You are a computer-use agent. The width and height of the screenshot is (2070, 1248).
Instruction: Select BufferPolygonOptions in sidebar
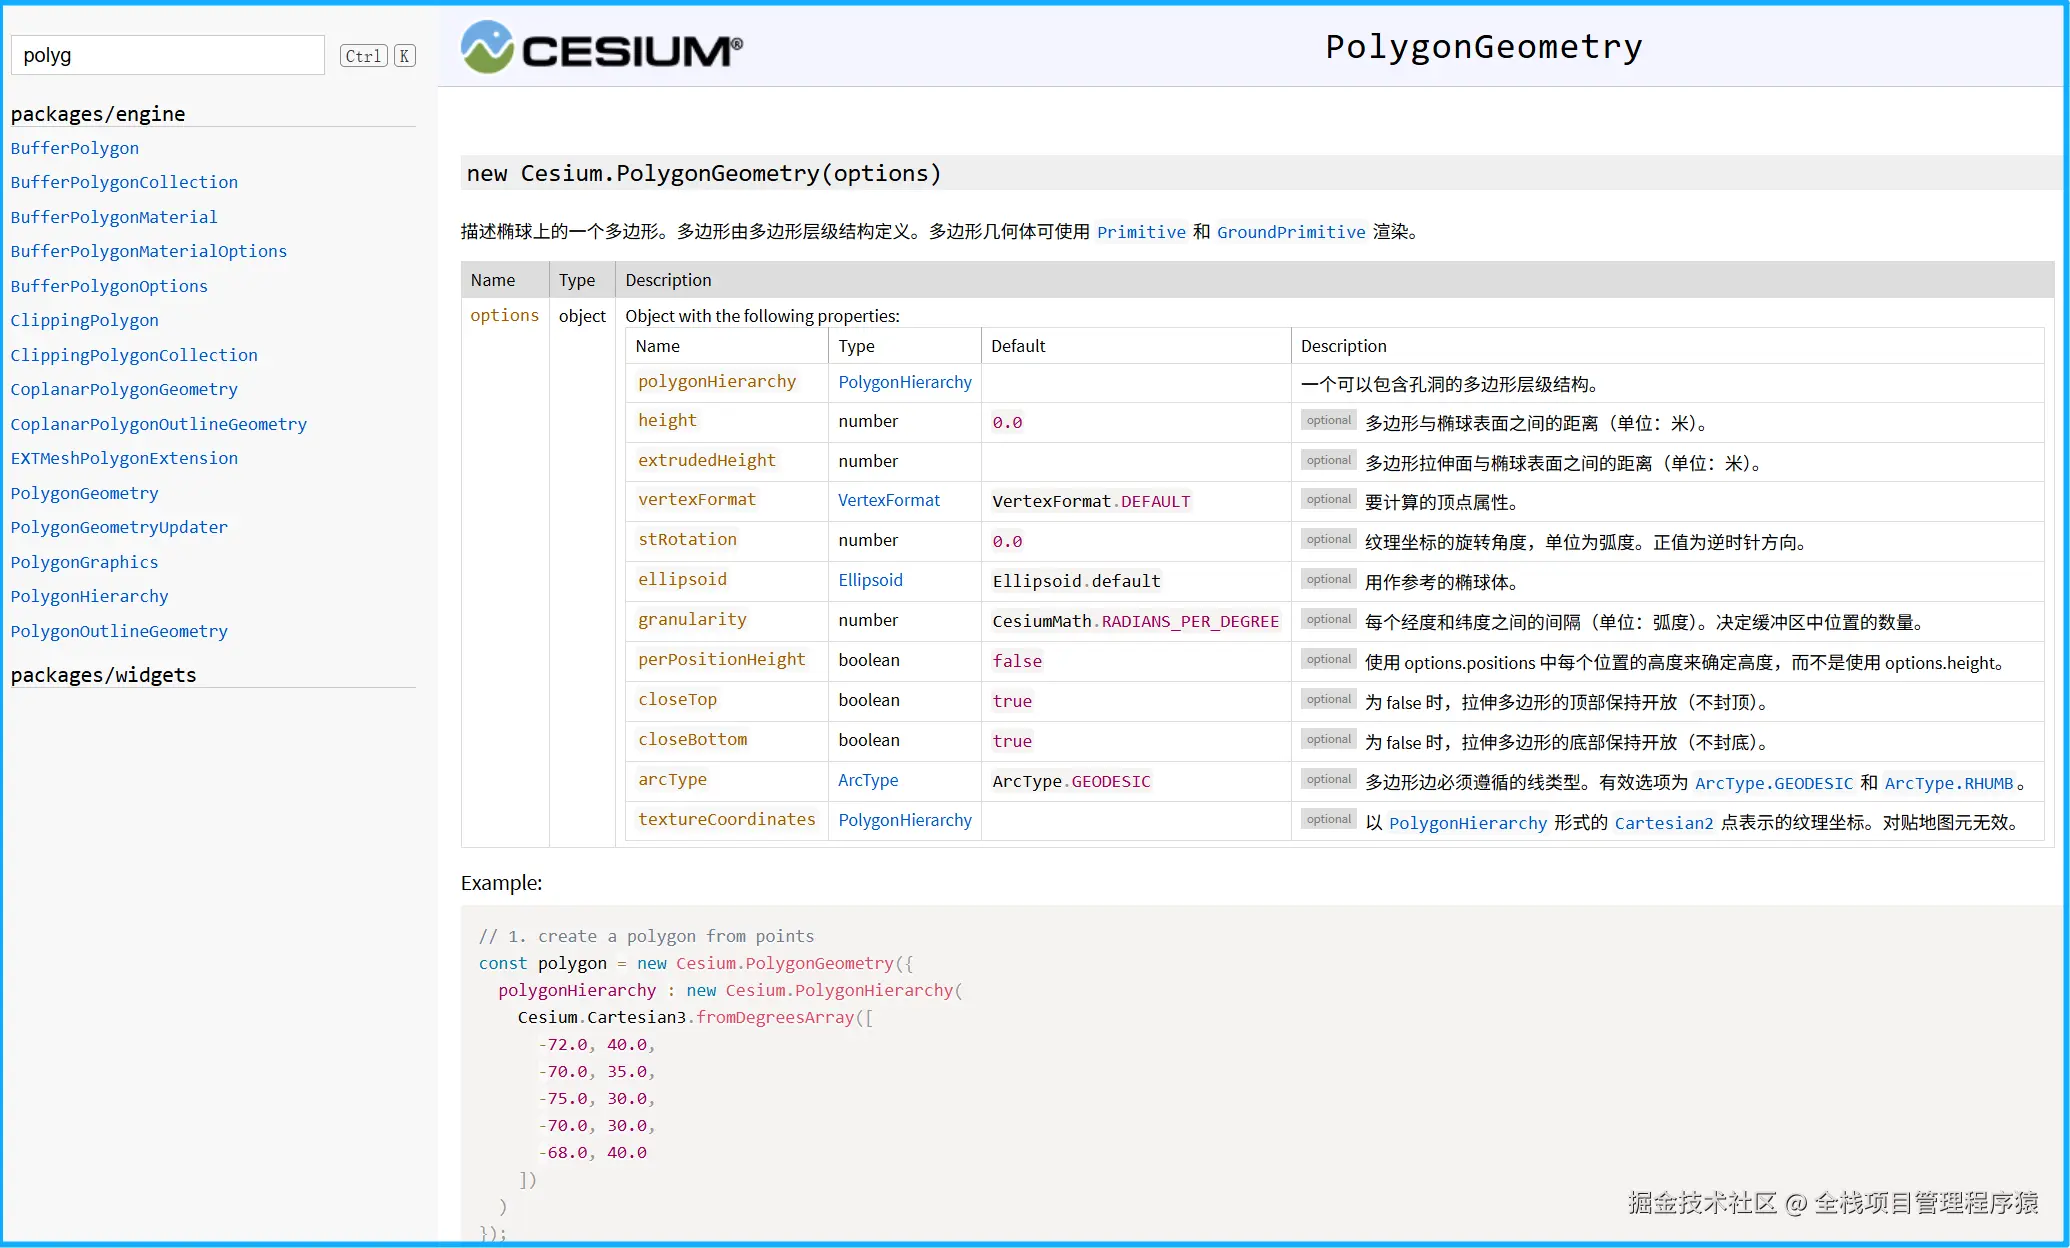(x=109, y=286)
